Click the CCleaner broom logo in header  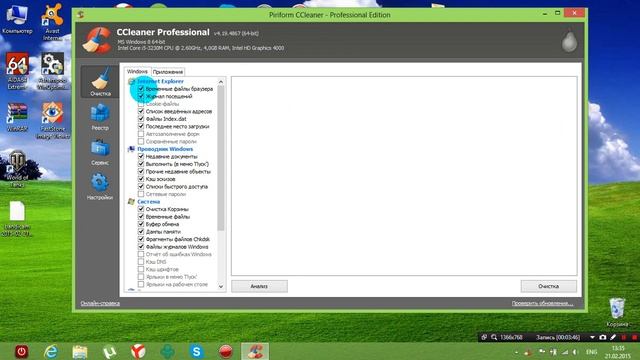[96, 40]
